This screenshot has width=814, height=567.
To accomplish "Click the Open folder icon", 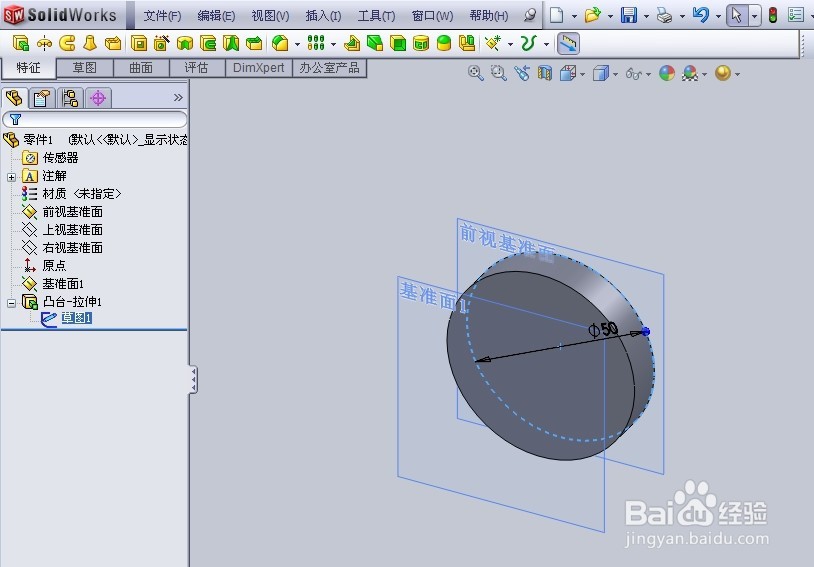I will pyautogui.click(x=592, y=15).
